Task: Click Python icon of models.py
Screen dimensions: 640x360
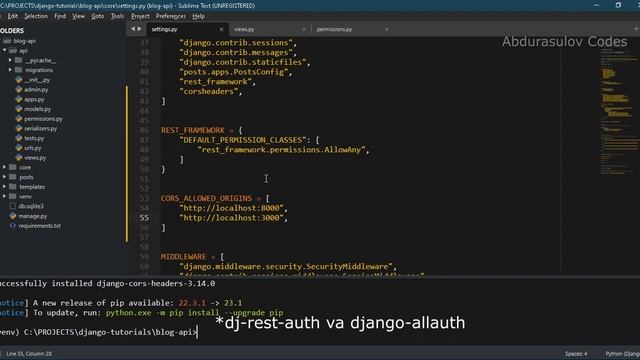Action: click(x=19, y=109)
